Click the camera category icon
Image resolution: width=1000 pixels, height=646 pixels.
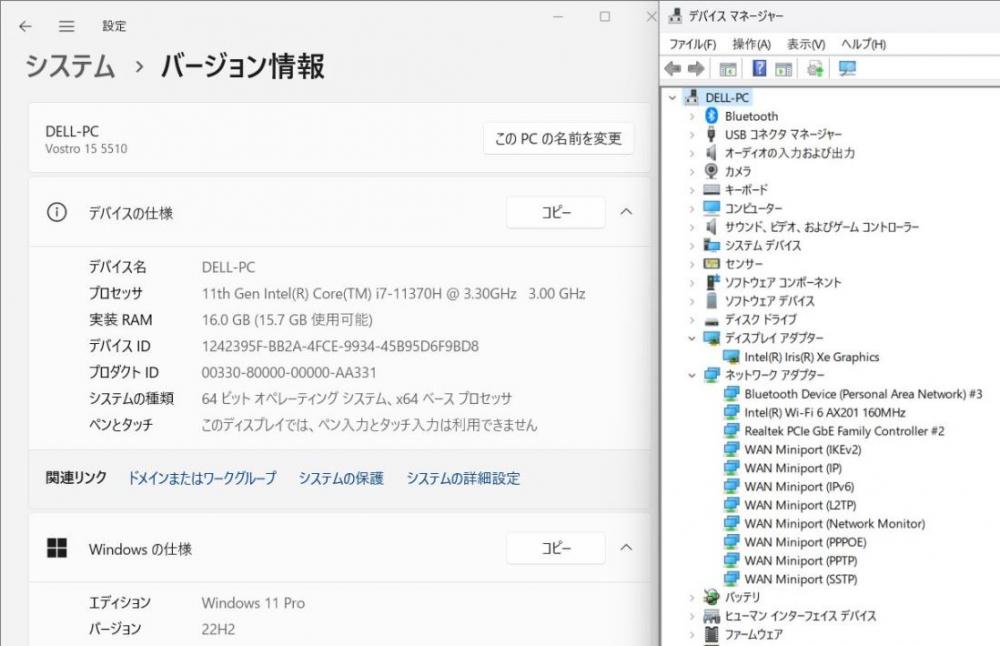tap(712, 171)
